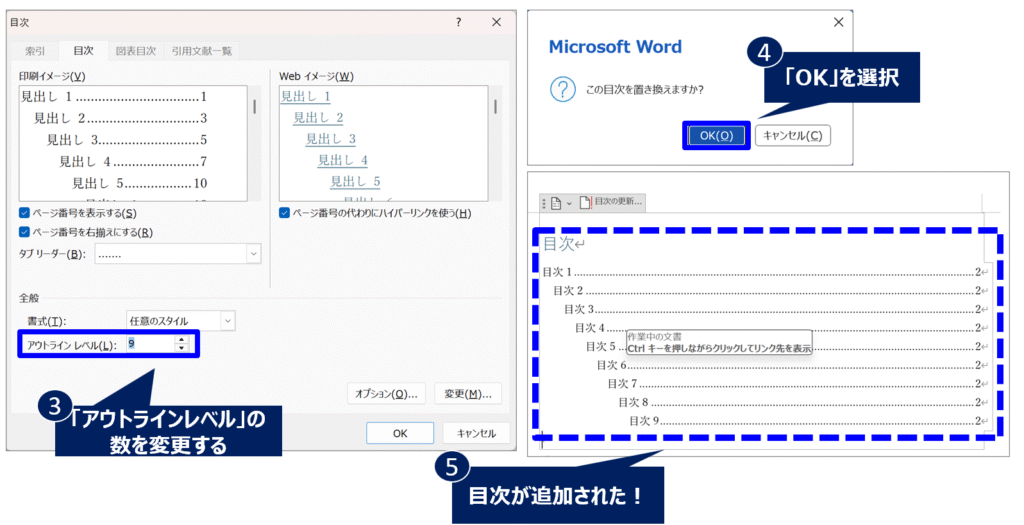
Task: Click the TOC handle grip dots
Action: (x=544, y=204)
